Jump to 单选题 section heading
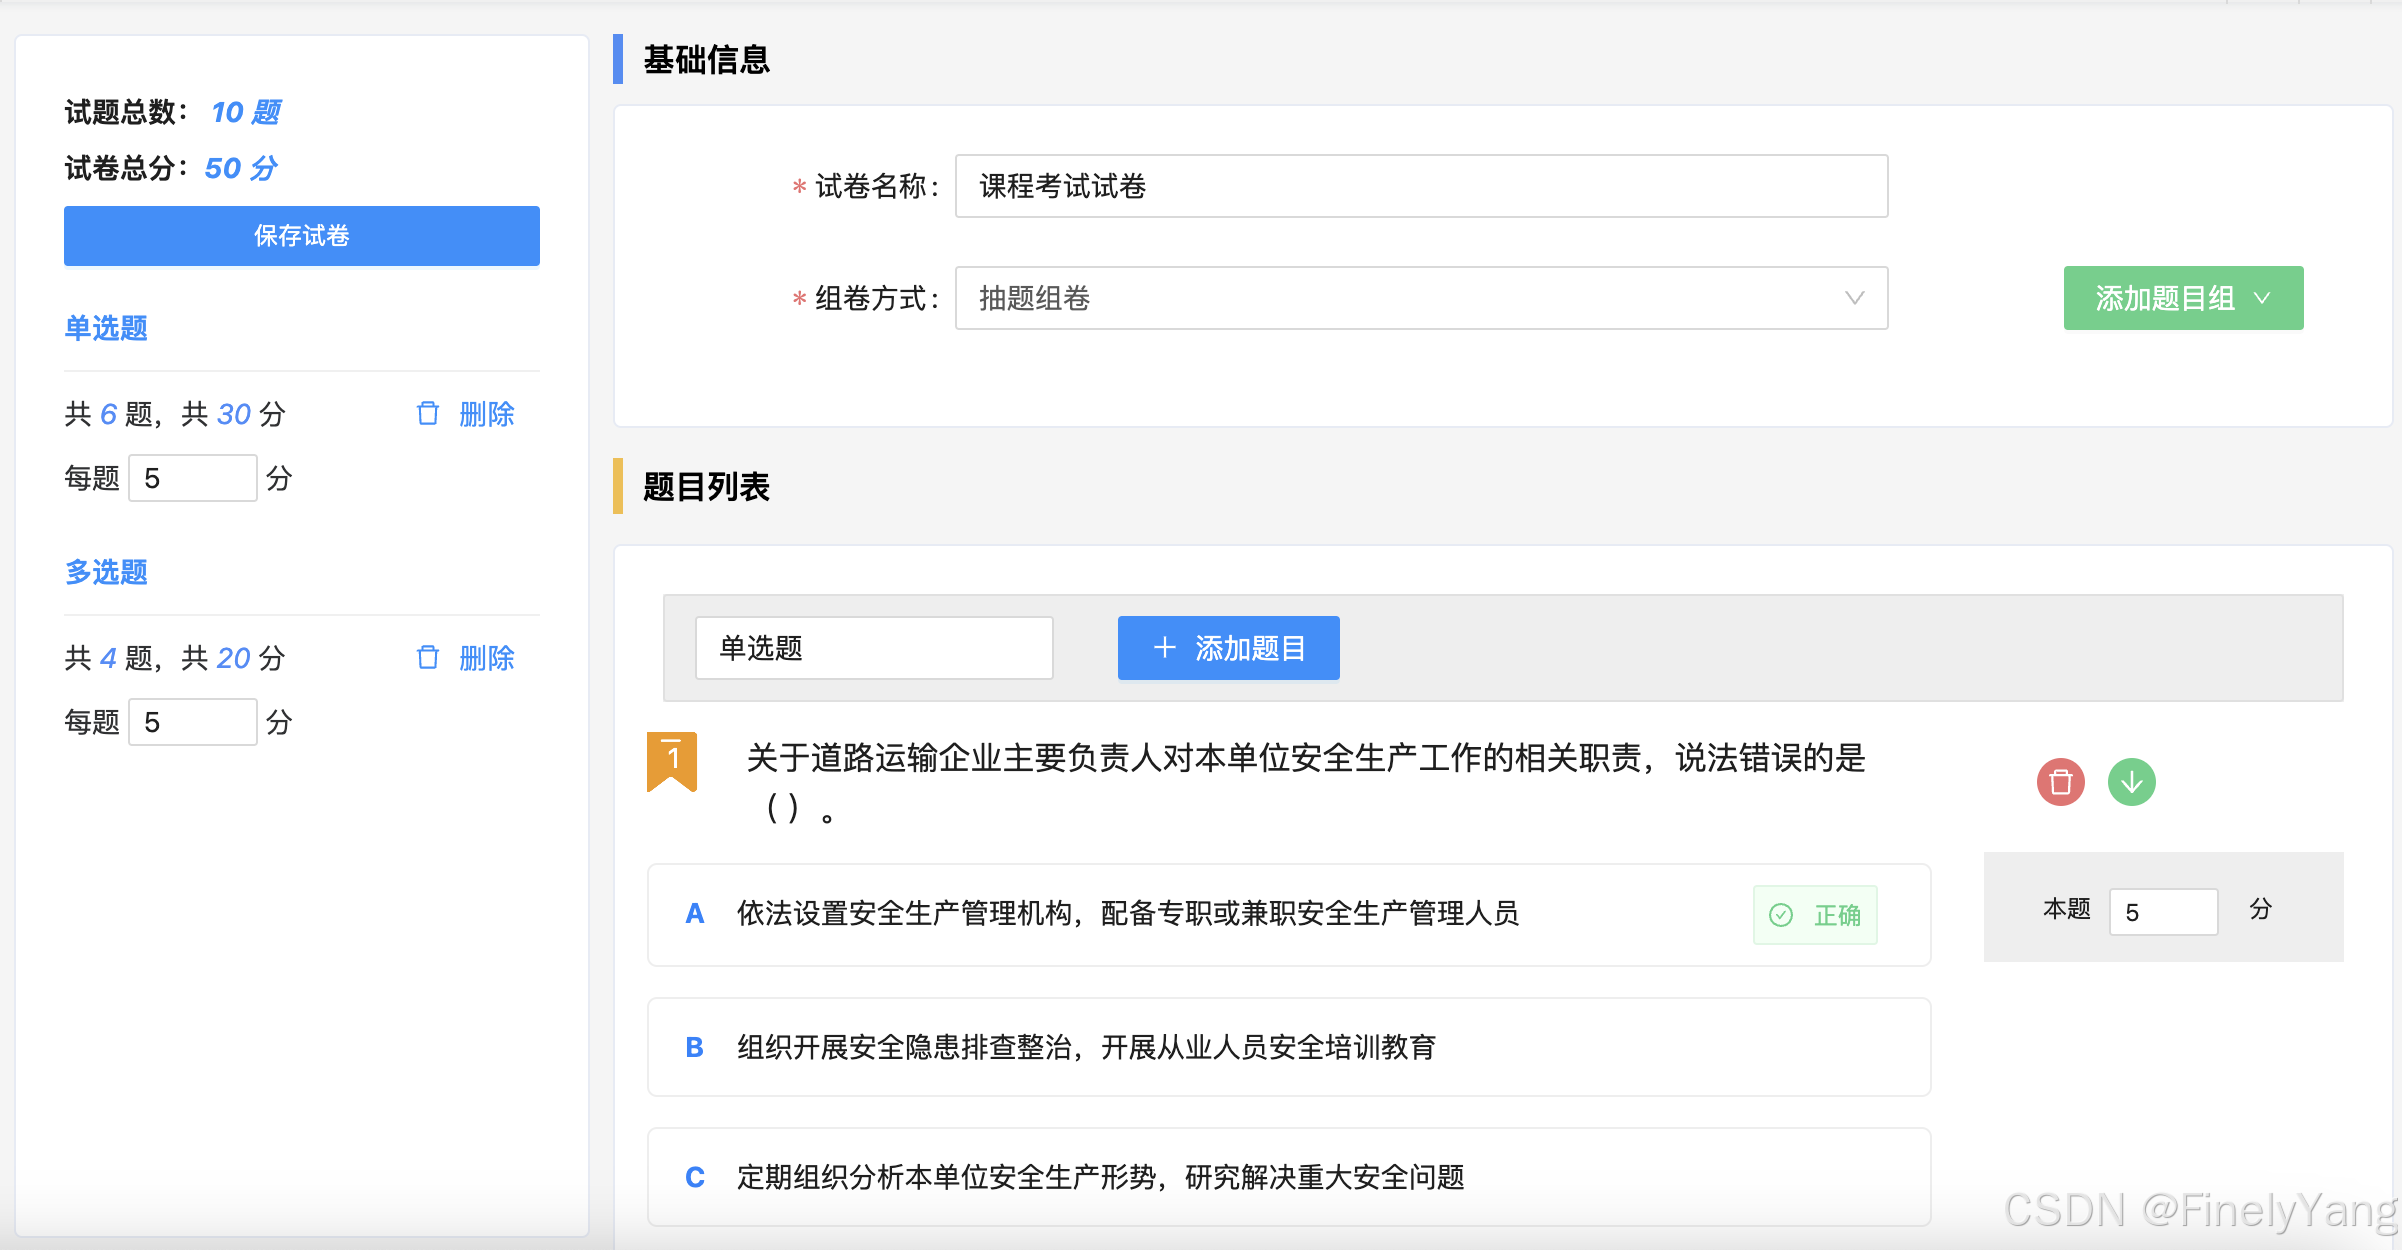 pyautogui.click(x=106, y=328)
